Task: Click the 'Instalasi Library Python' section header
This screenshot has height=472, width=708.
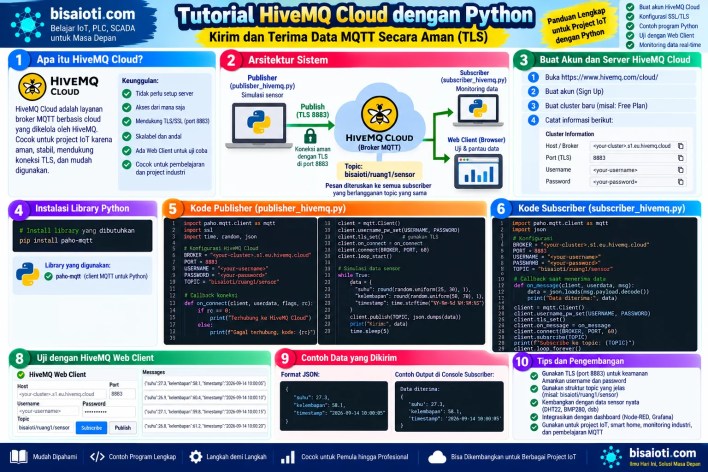Action: click(82, 209)
